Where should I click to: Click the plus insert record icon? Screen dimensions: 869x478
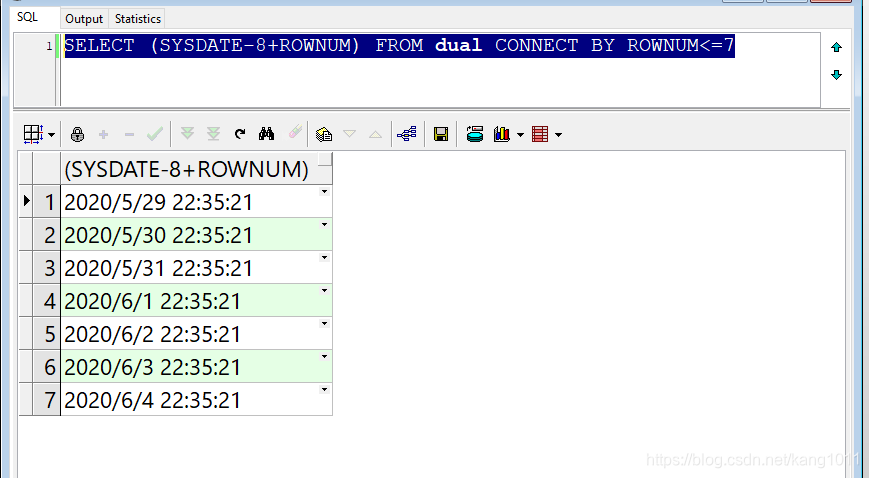pos(103,134)
